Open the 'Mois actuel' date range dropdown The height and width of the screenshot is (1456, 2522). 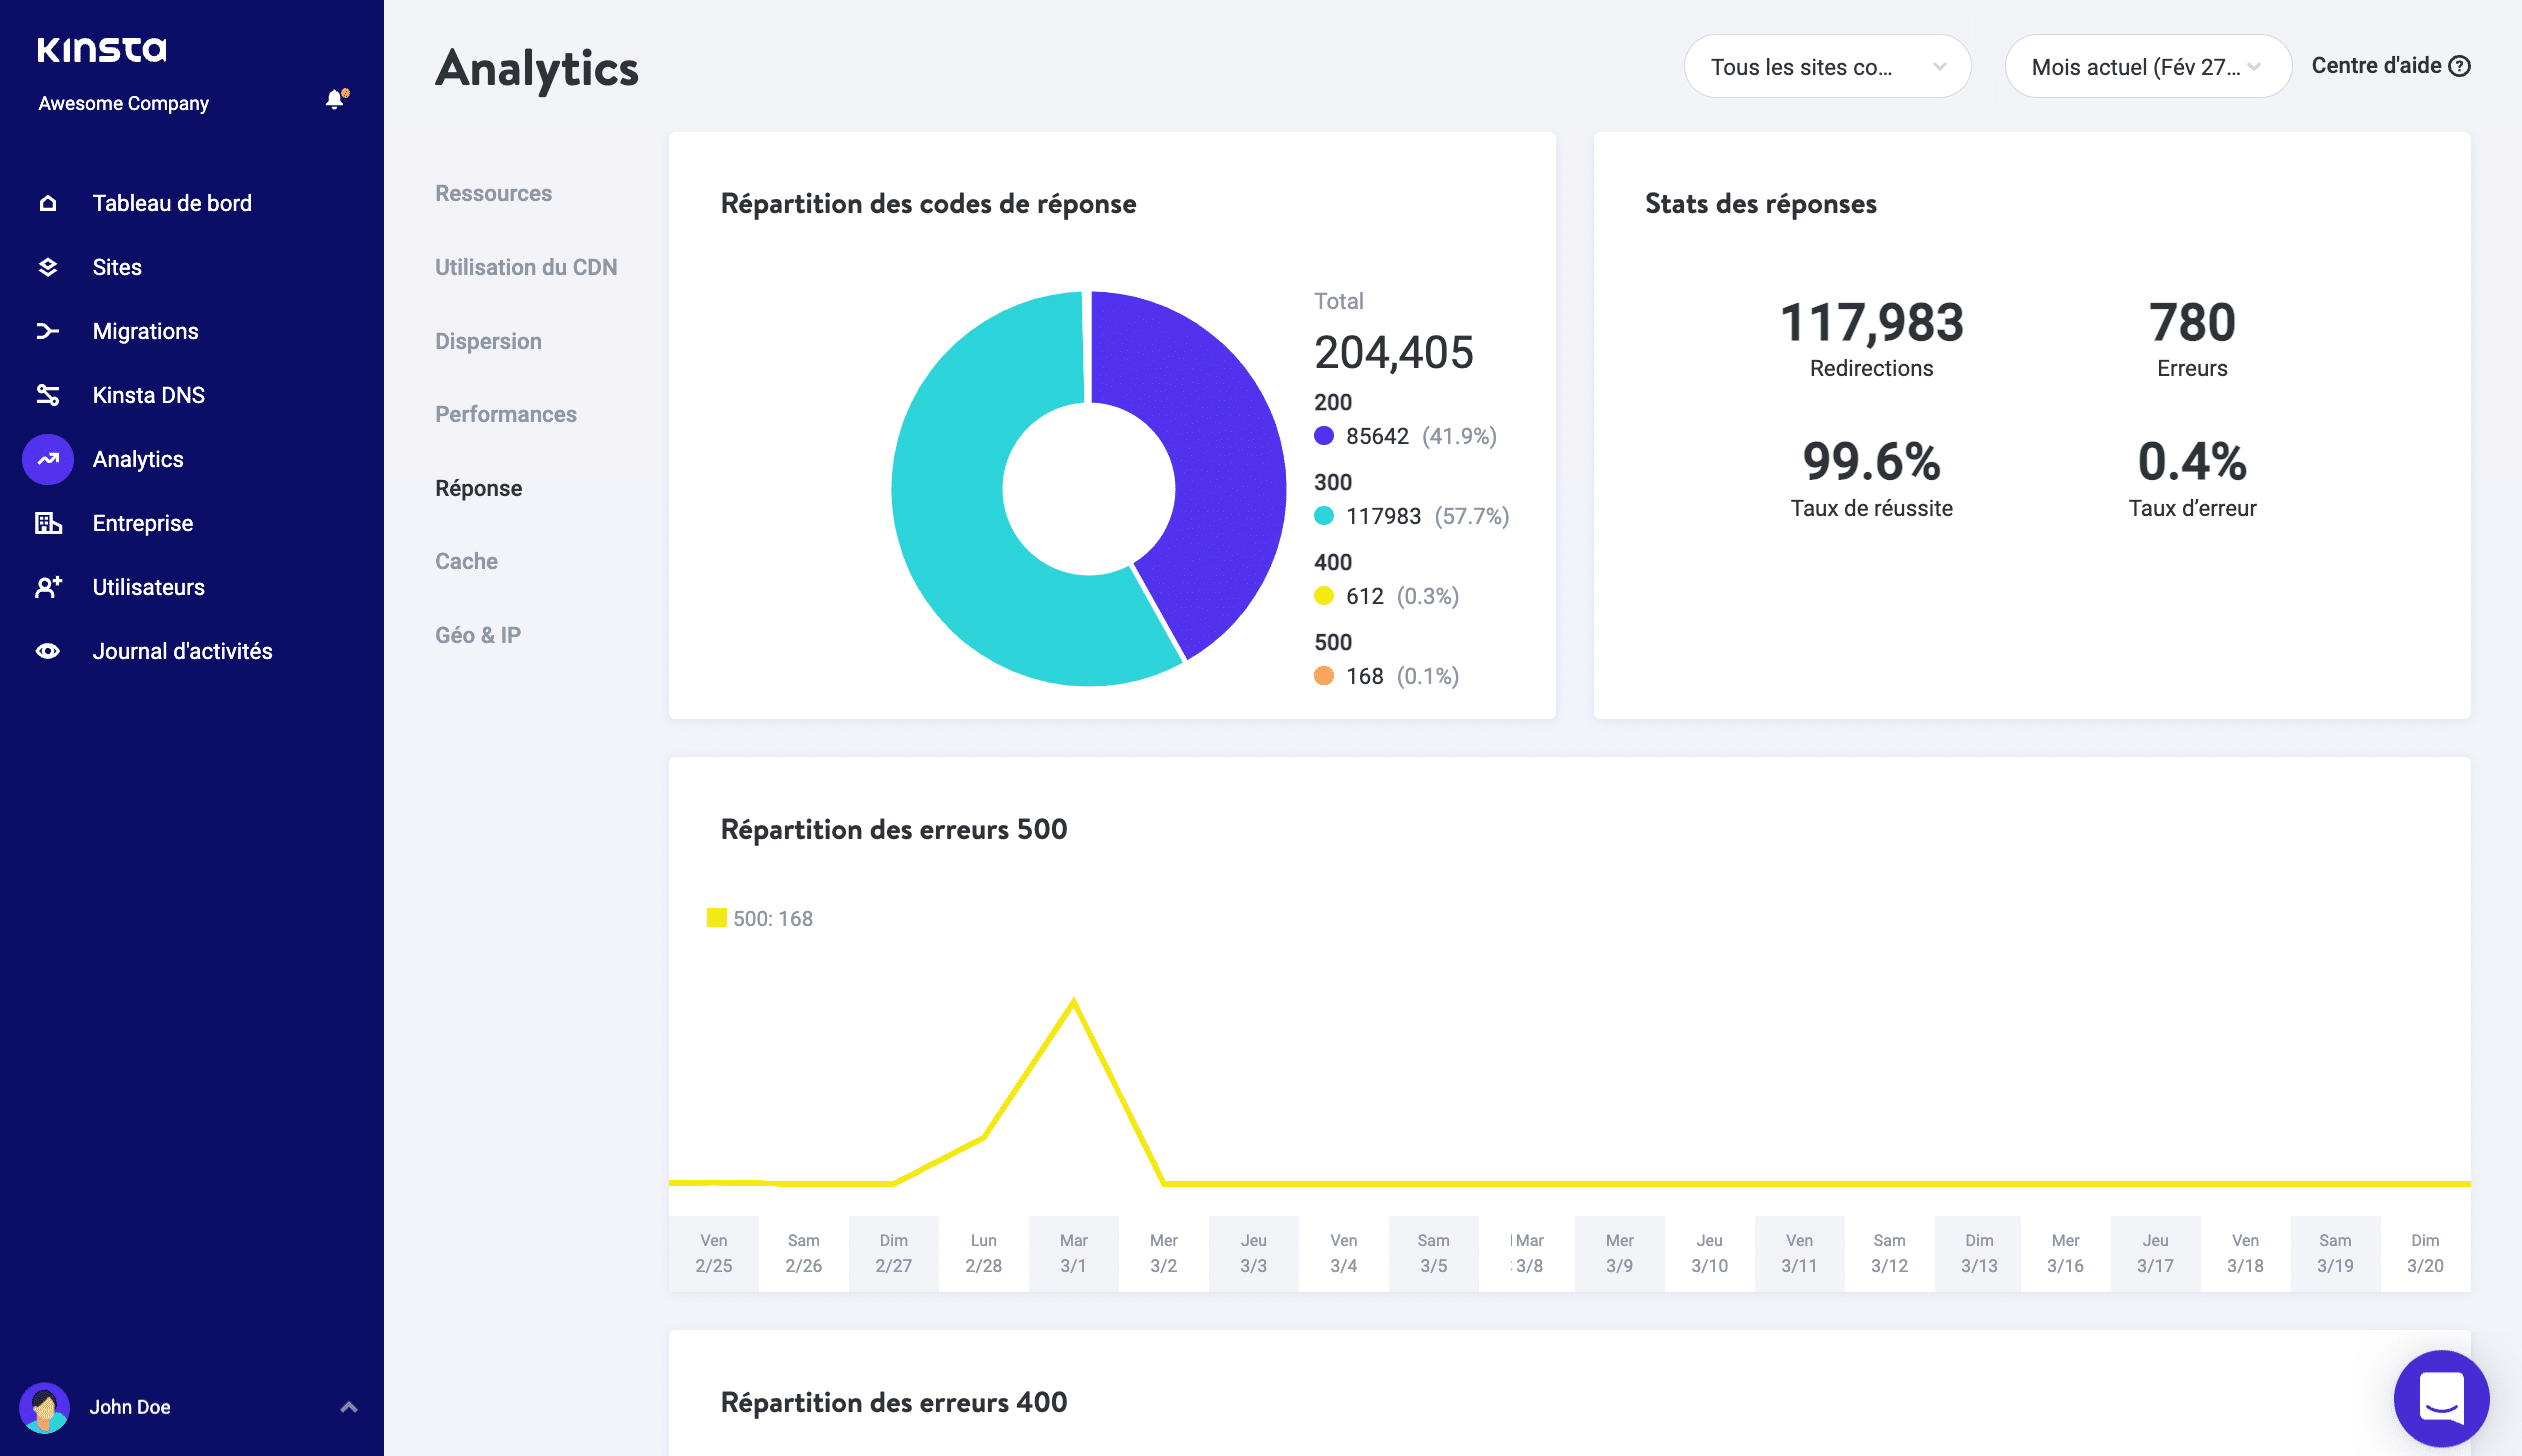[2148, 66]
